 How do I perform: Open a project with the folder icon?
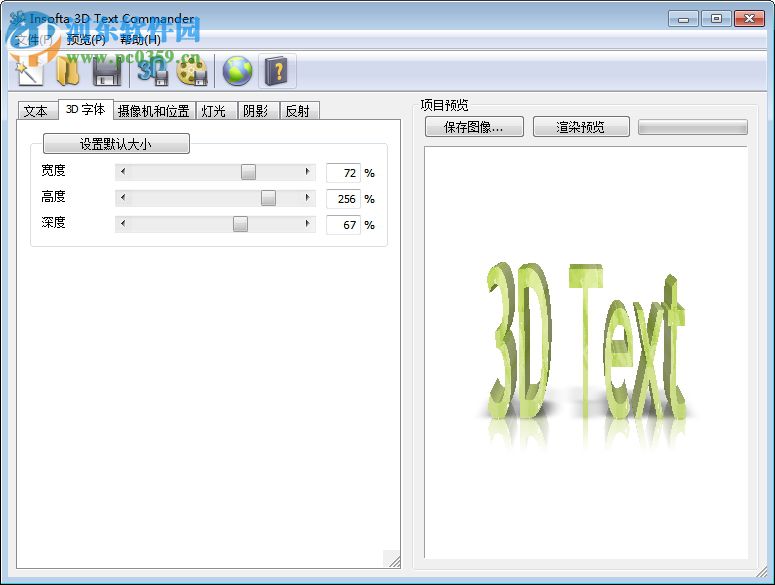coord(68,71)
